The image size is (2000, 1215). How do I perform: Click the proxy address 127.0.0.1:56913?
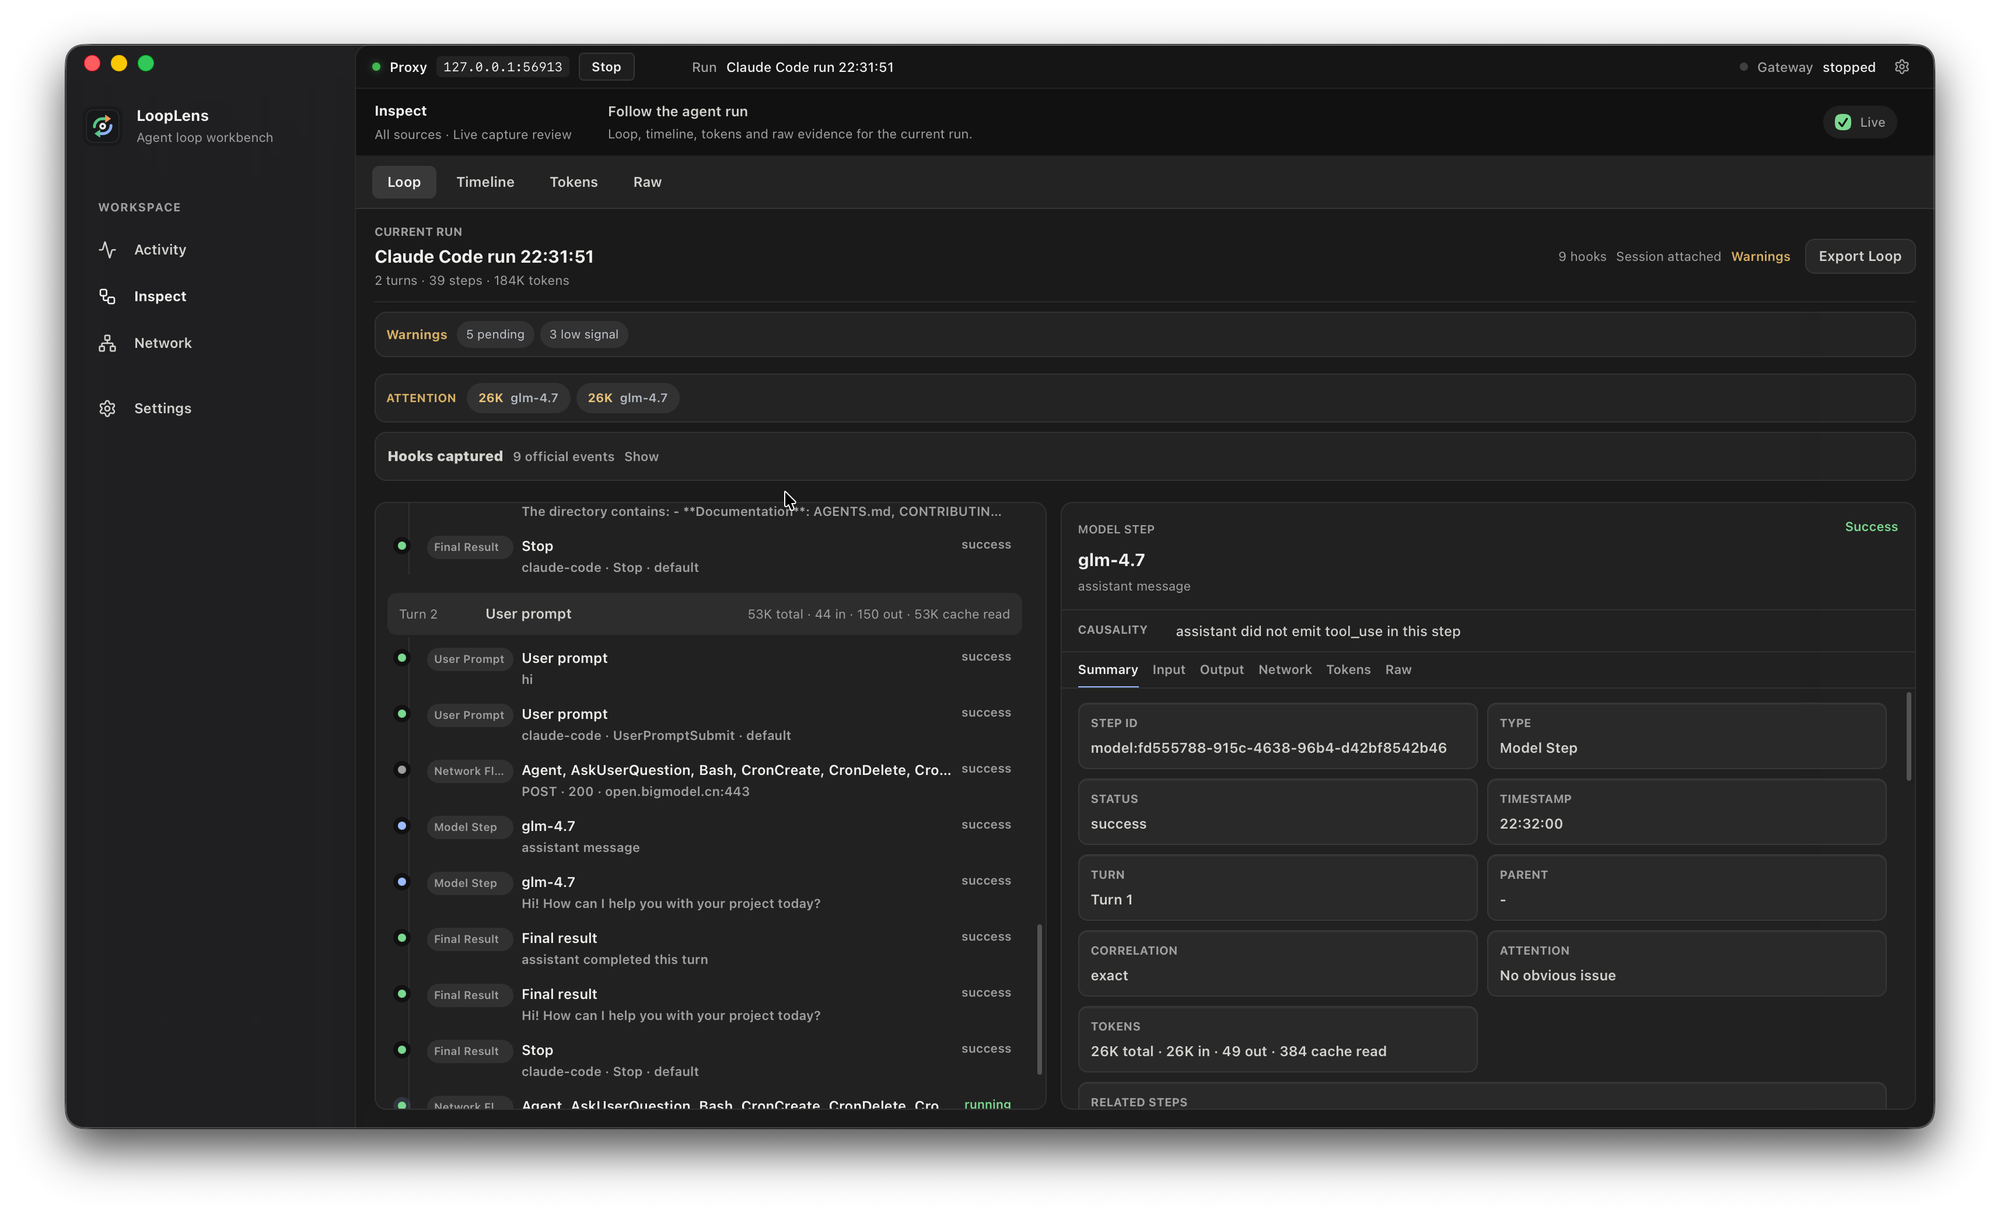[503, 67]
